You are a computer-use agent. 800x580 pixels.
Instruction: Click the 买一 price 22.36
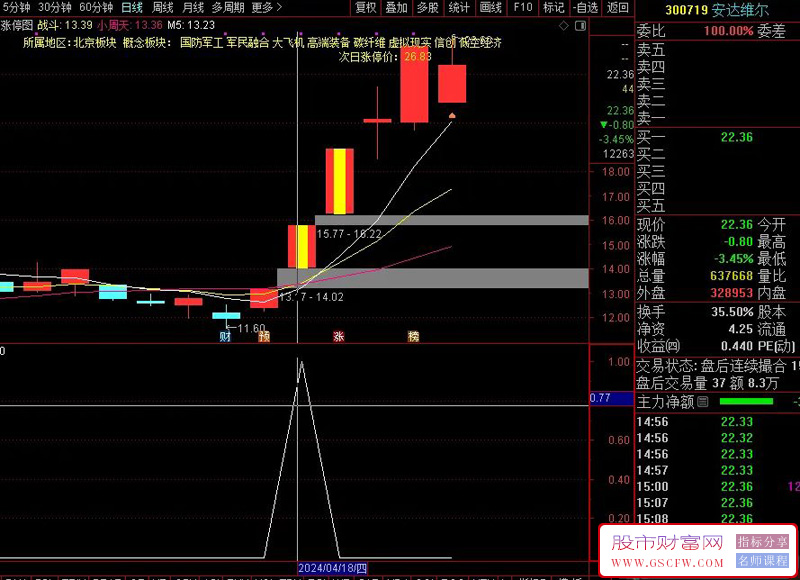[x=736, y=137]
